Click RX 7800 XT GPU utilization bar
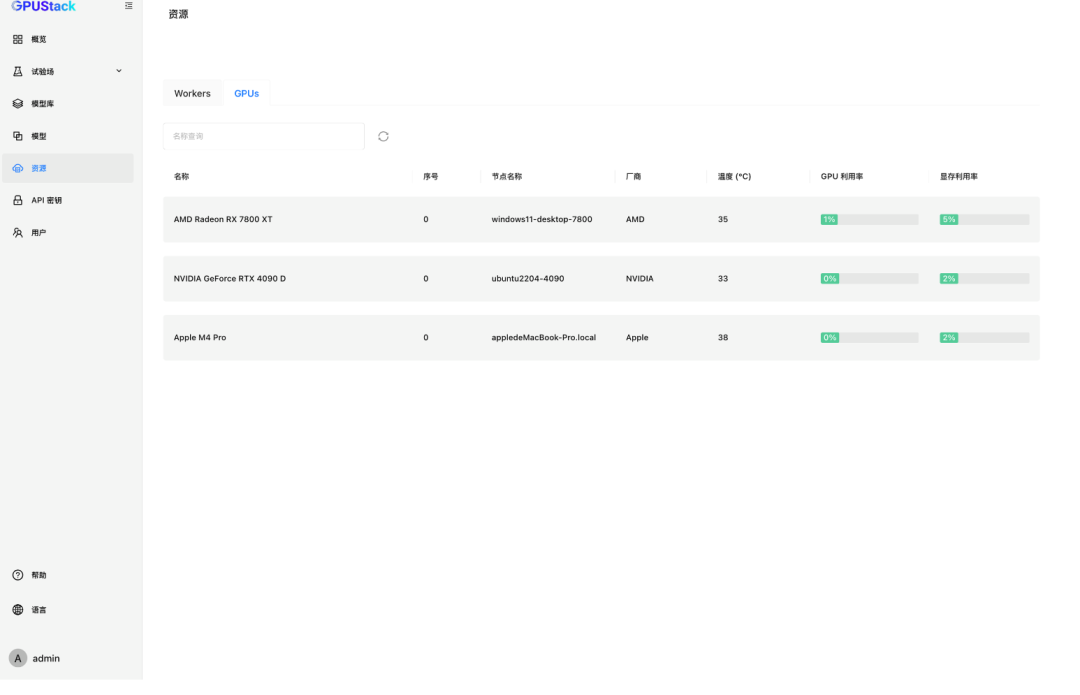The image size is (1080, 695). pos(869,220)
